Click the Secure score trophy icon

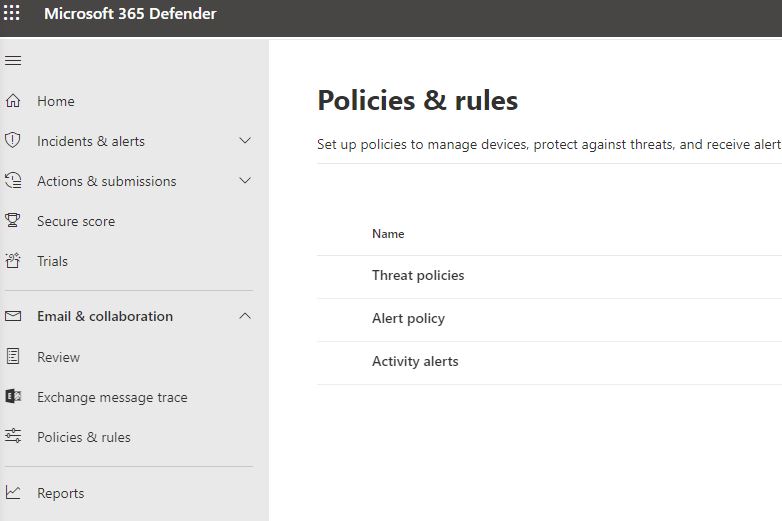(x=13, y=220)
